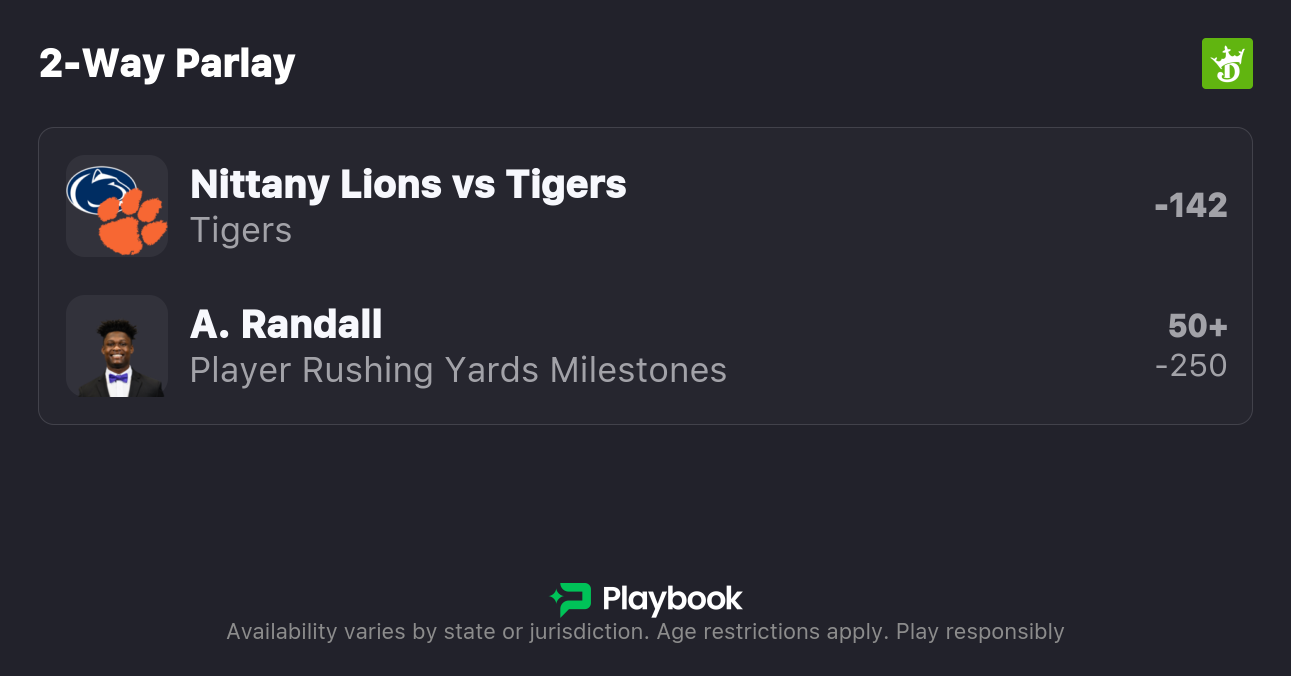
Task: Click the 2-Way Parlay heading
Action: (x=167, y=64)
